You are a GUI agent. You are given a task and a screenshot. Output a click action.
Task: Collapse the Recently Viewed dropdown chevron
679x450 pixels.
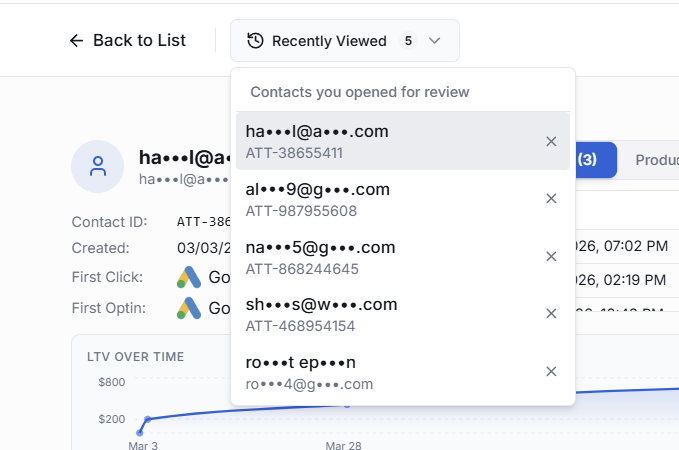pos(434,41)
